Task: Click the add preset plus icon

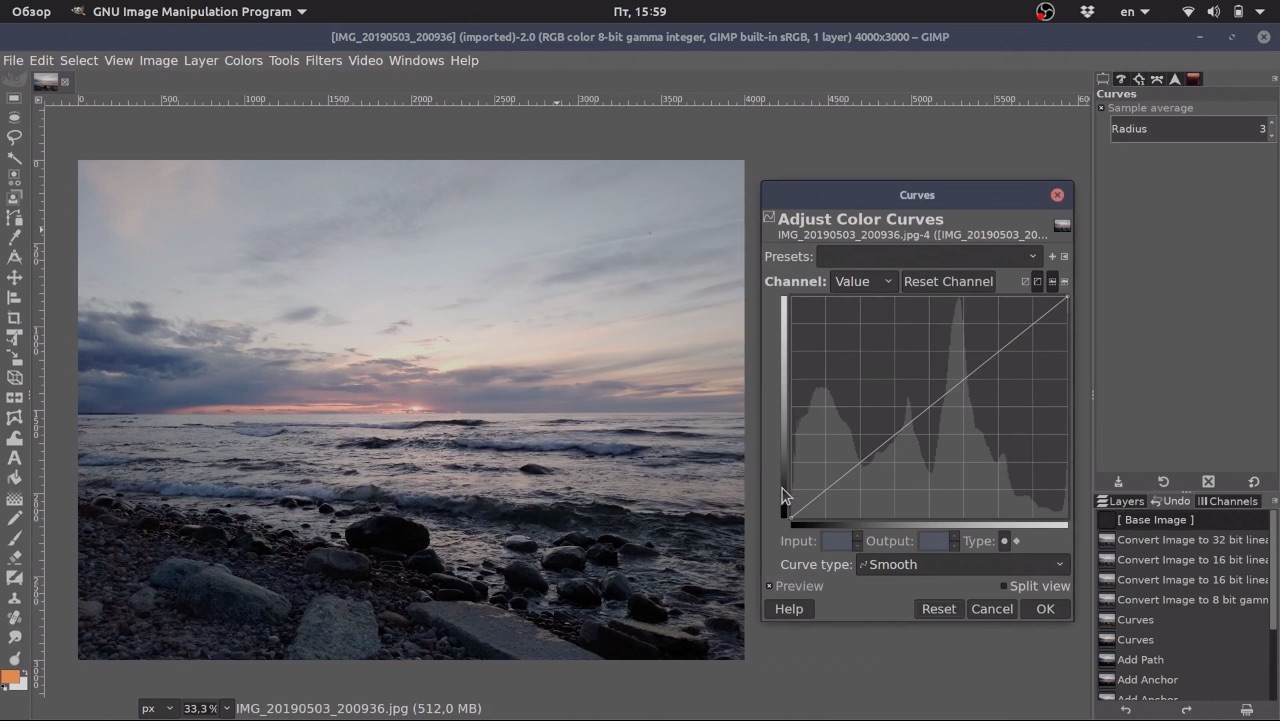Action: pos(1052,257)
